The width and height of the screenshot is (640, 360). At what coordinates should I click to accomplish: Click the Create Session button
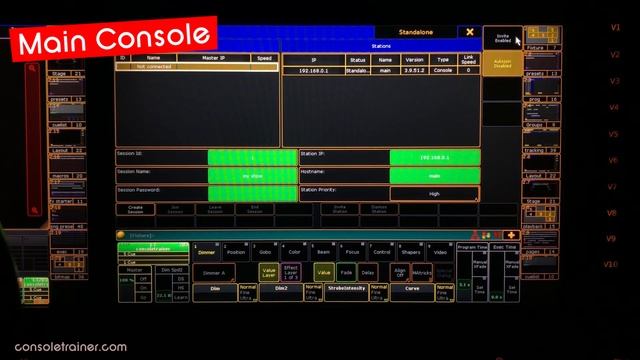pyautogui.click(x=135, y=209)
